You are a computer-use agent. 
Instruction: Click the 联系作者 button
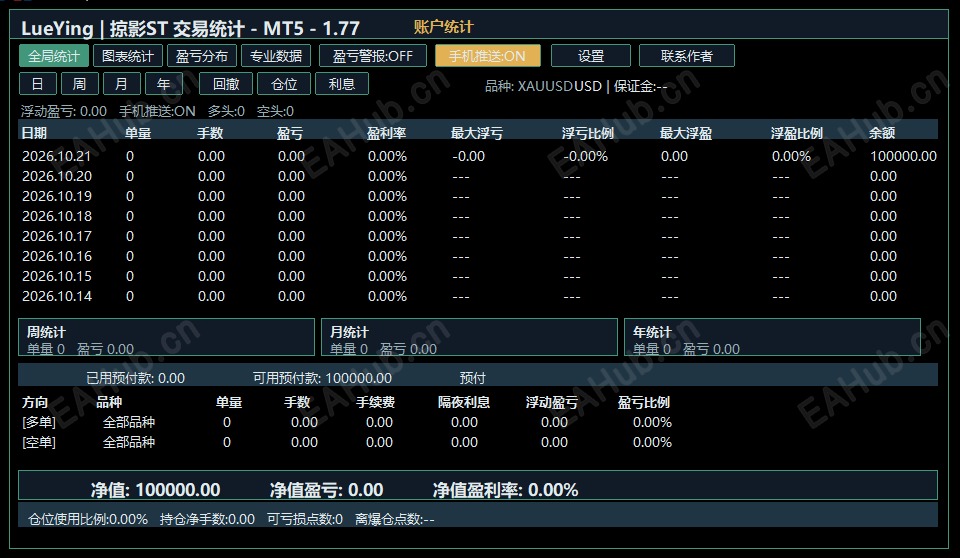pyautogui.click(x=687, y=56)
